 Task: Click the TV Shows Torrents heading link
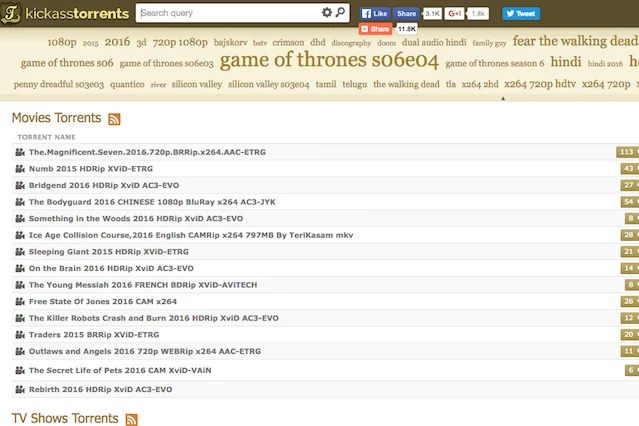pyautogui.click(x=65, y=418)
